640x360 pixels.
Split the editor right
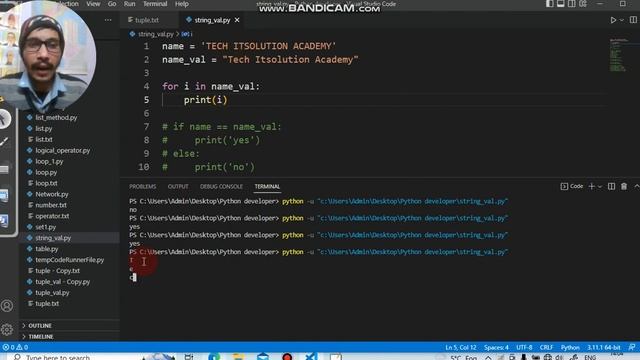[x=633, y=20]
